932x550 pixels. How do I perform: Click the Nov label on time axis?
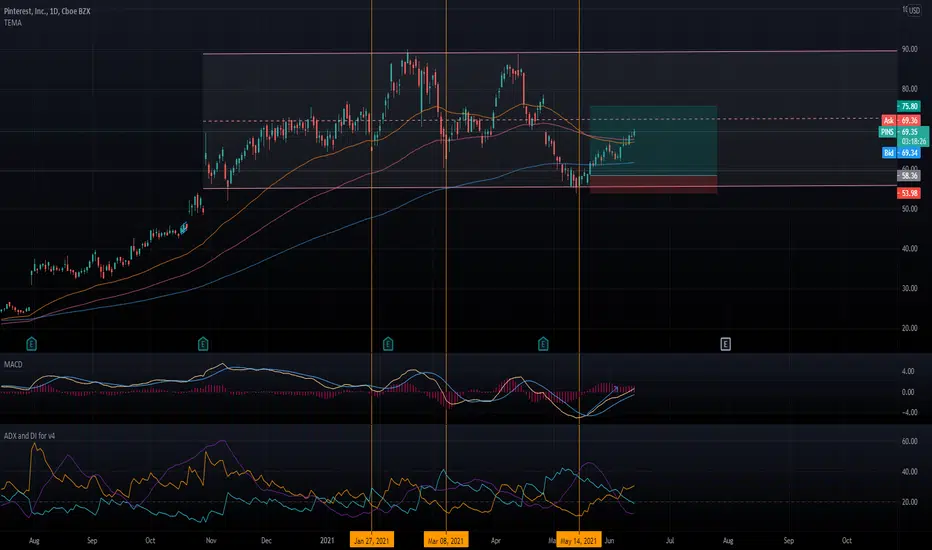pyautogui.click(x=210, y=540)
